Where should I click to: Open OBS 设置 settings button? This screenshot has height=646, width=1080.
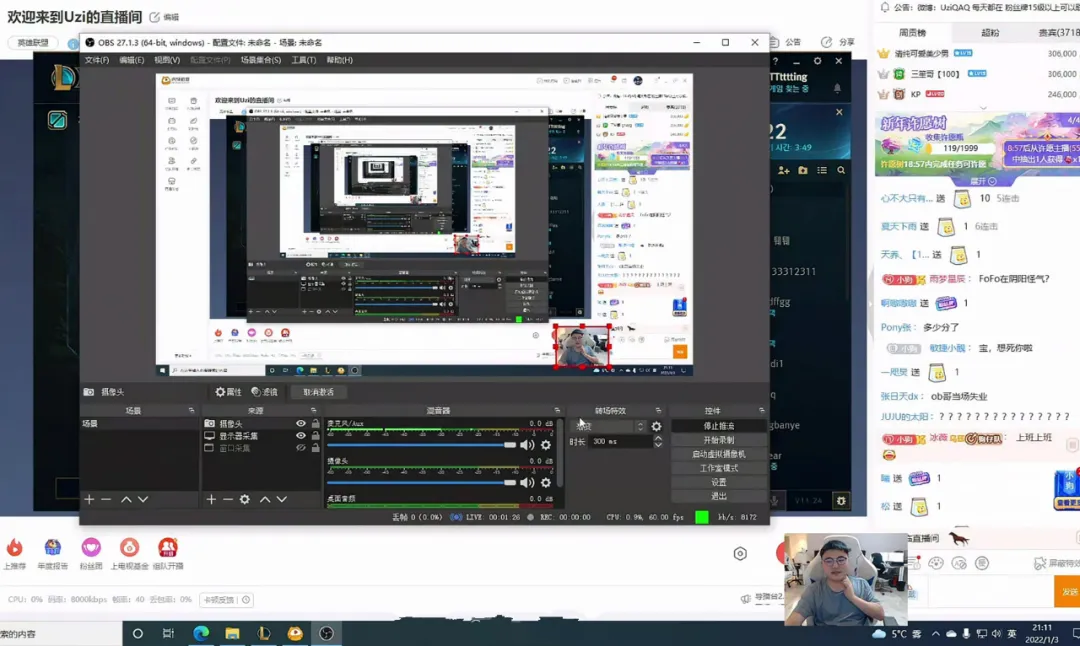pyautogui.click(x=718, y=482)
